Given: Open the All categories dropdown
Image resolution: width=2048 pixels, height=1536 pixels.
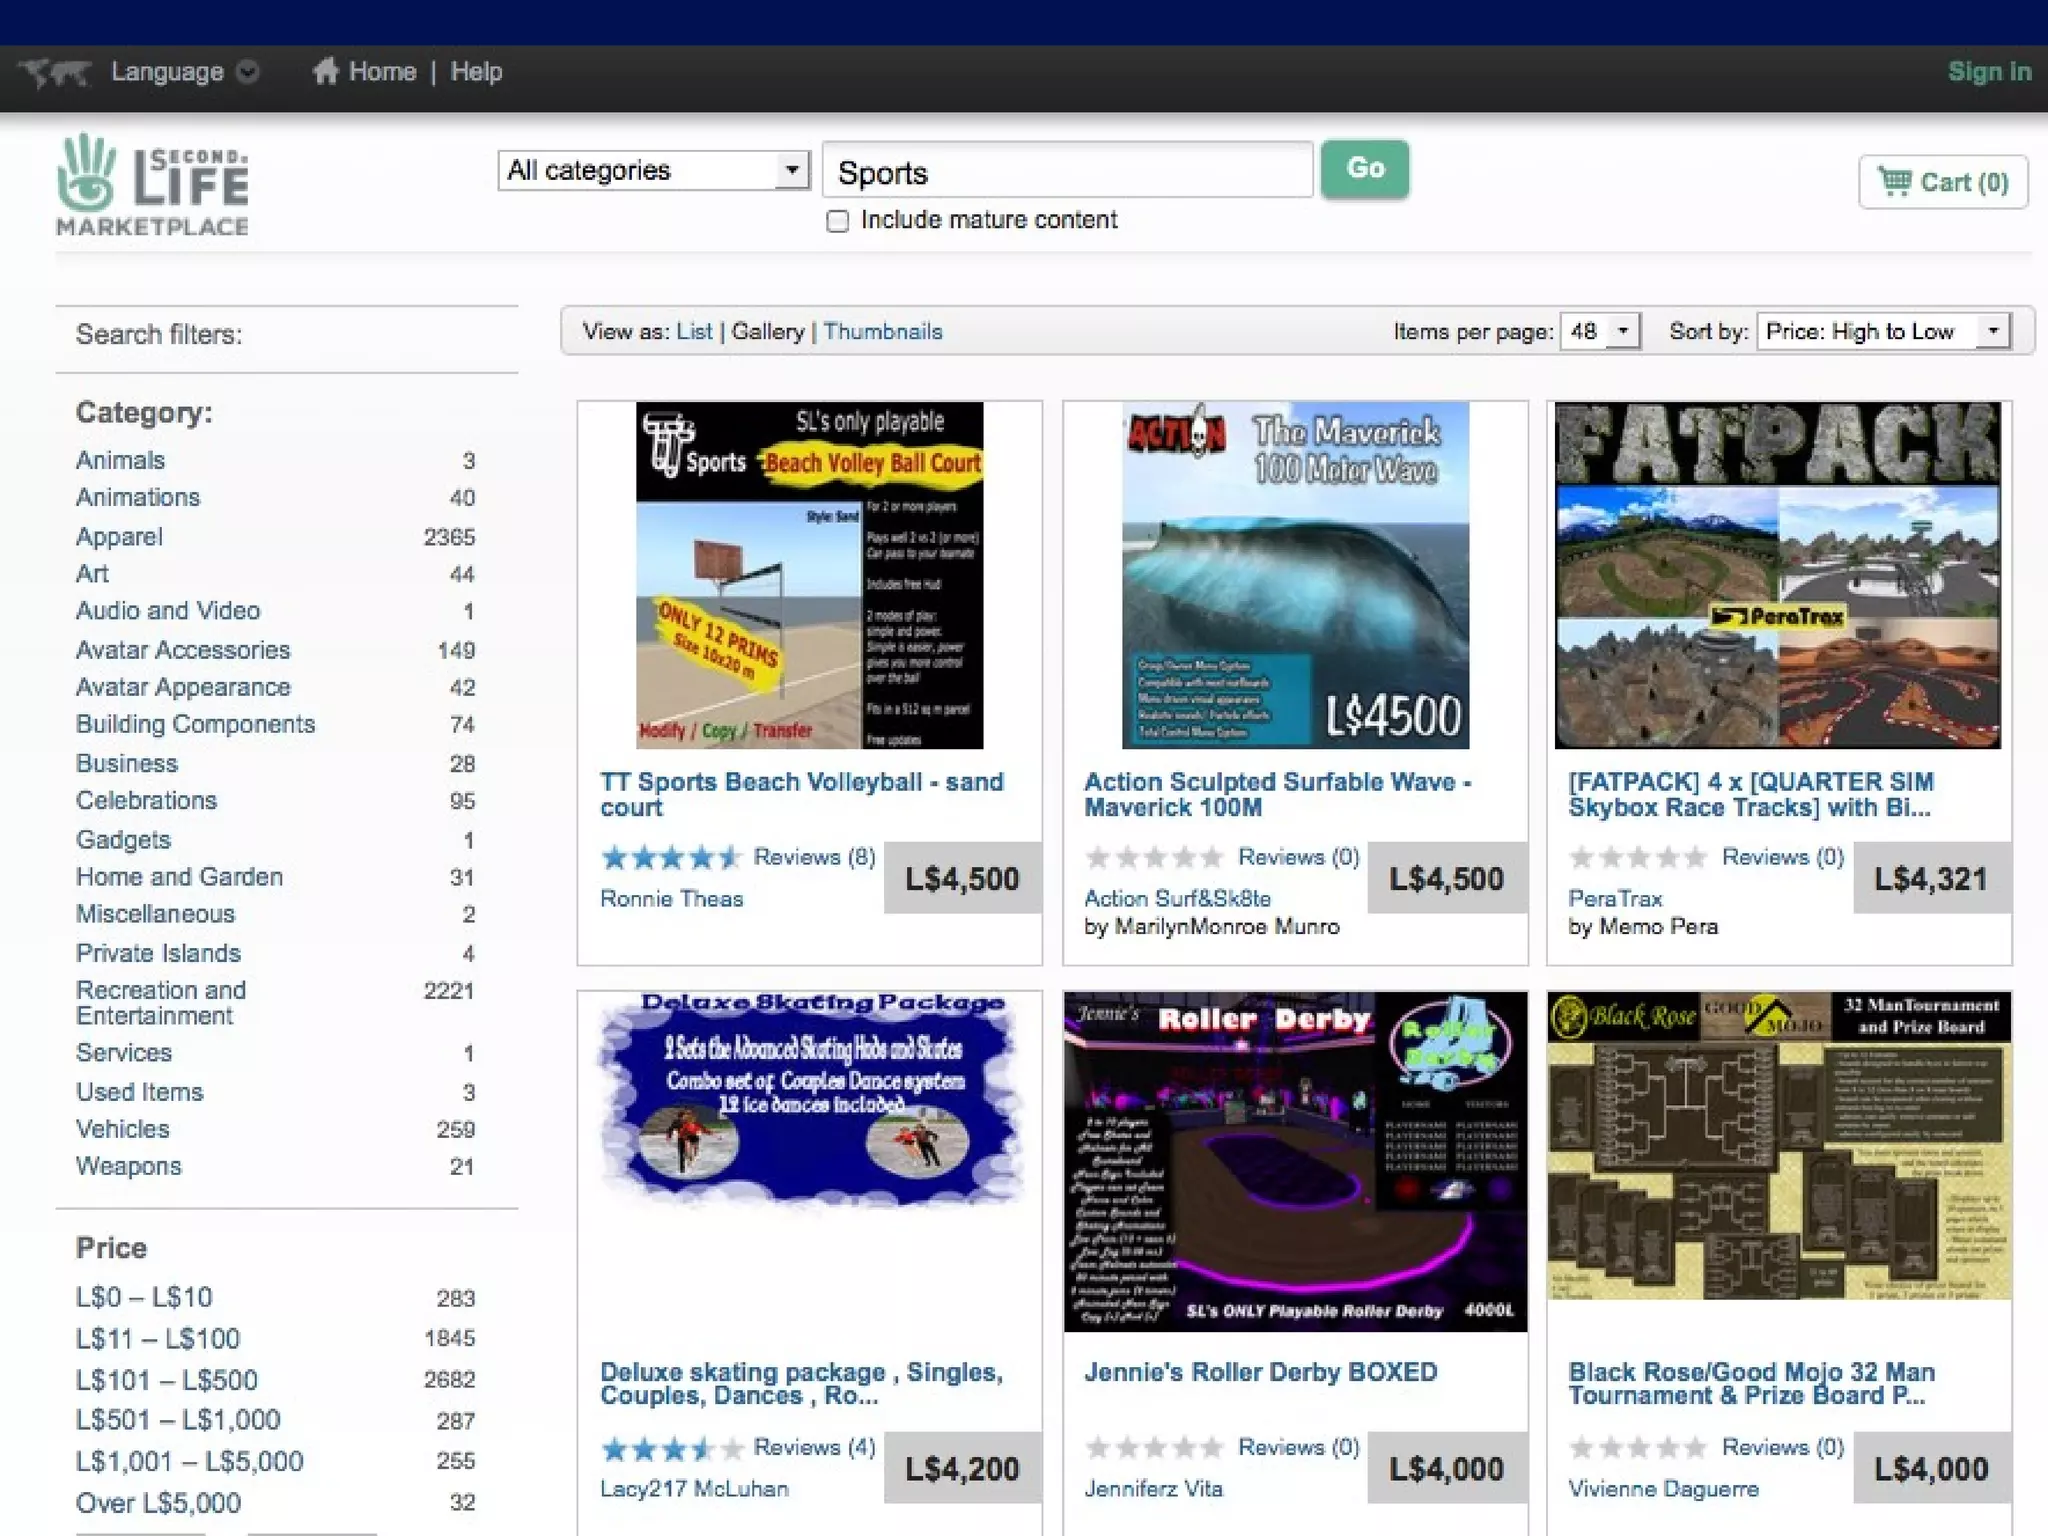Looking at the screenshot, I should point(653,170).
